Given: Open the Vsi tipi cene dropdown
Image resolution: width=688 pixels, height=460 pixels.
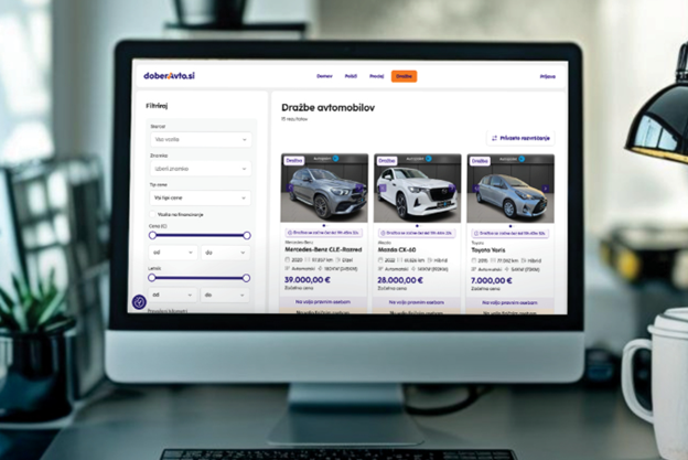Looking at the screenshot, I should [x=200, y=198].
